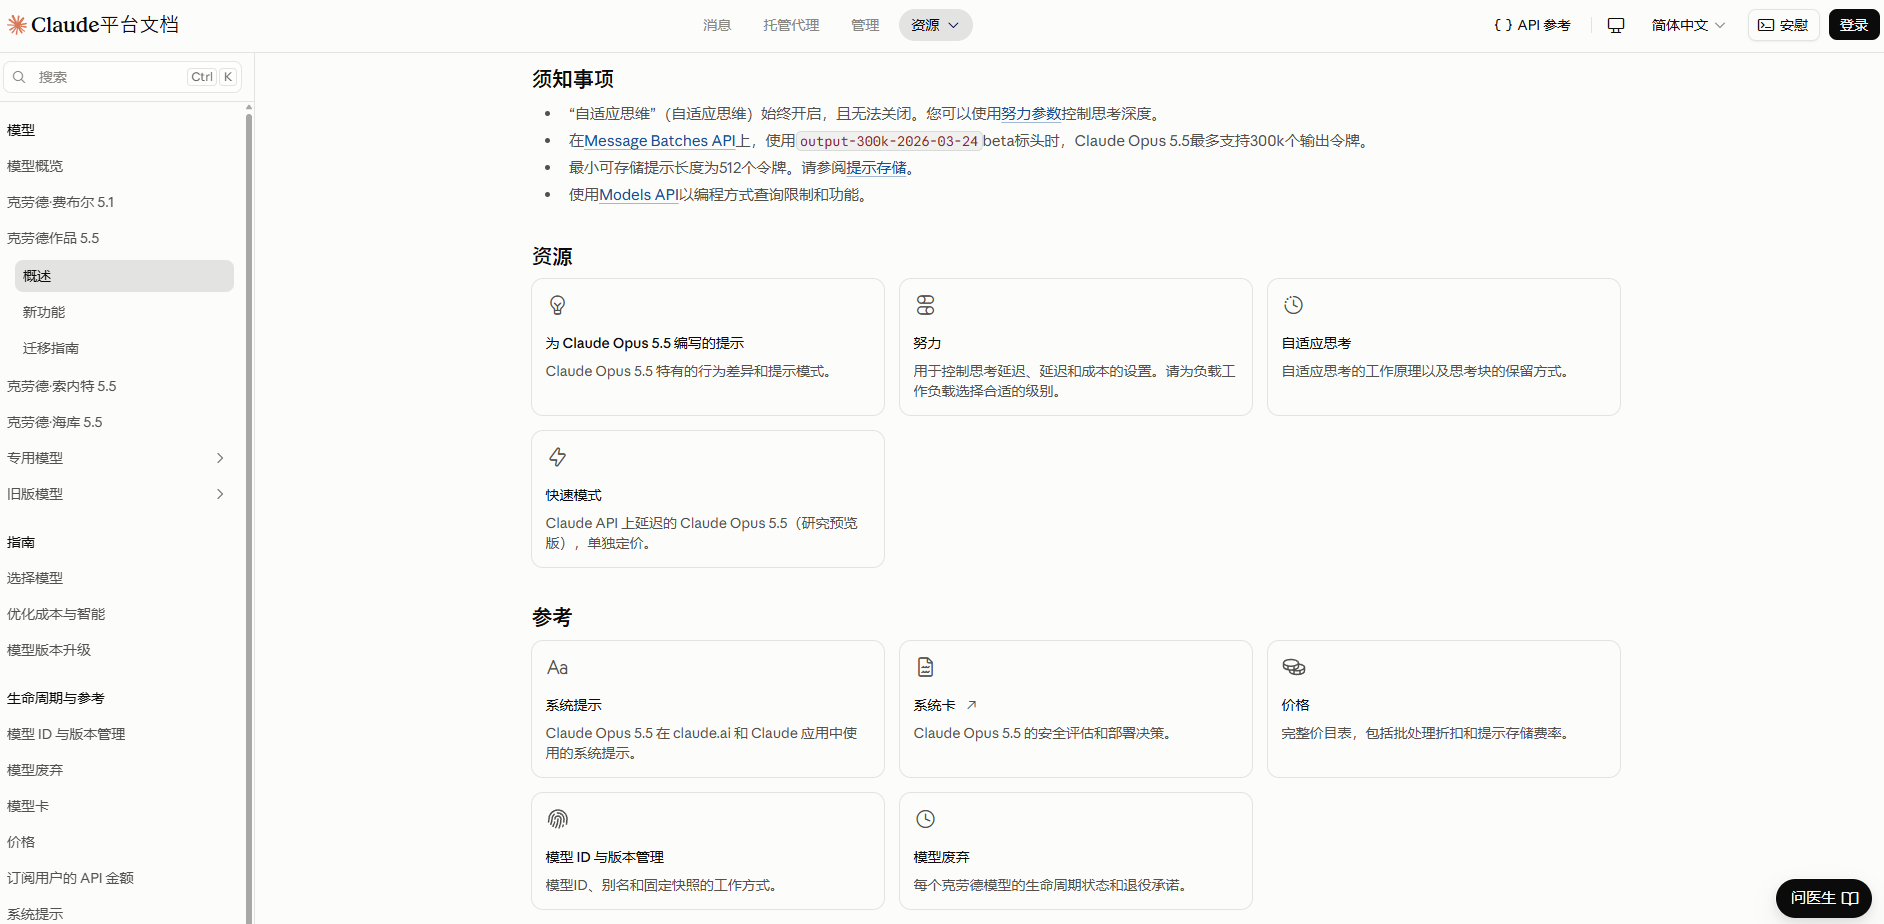Open the 资源 dropdown in top navigation
This screenshot has height=924, width=1884.
tap(935, 25)
